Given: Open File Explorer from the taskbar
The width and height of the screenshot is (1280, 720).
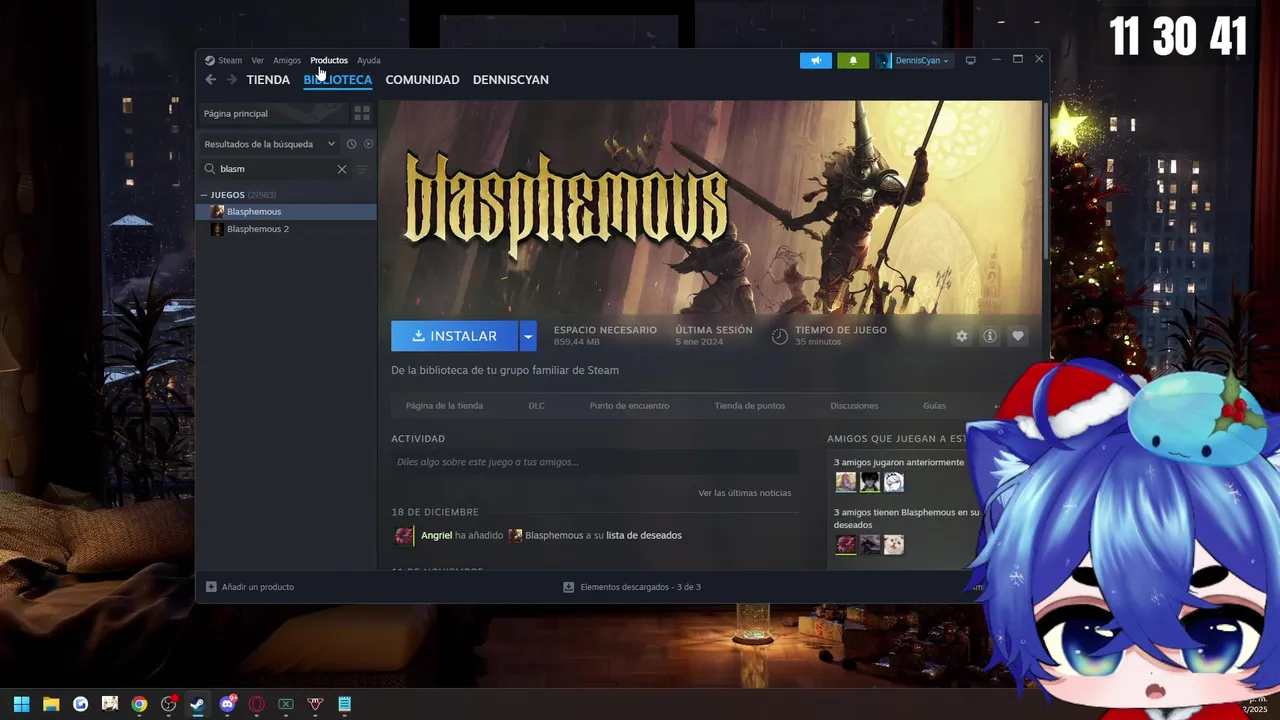Looking at the screenshot, I should (51, 704).
